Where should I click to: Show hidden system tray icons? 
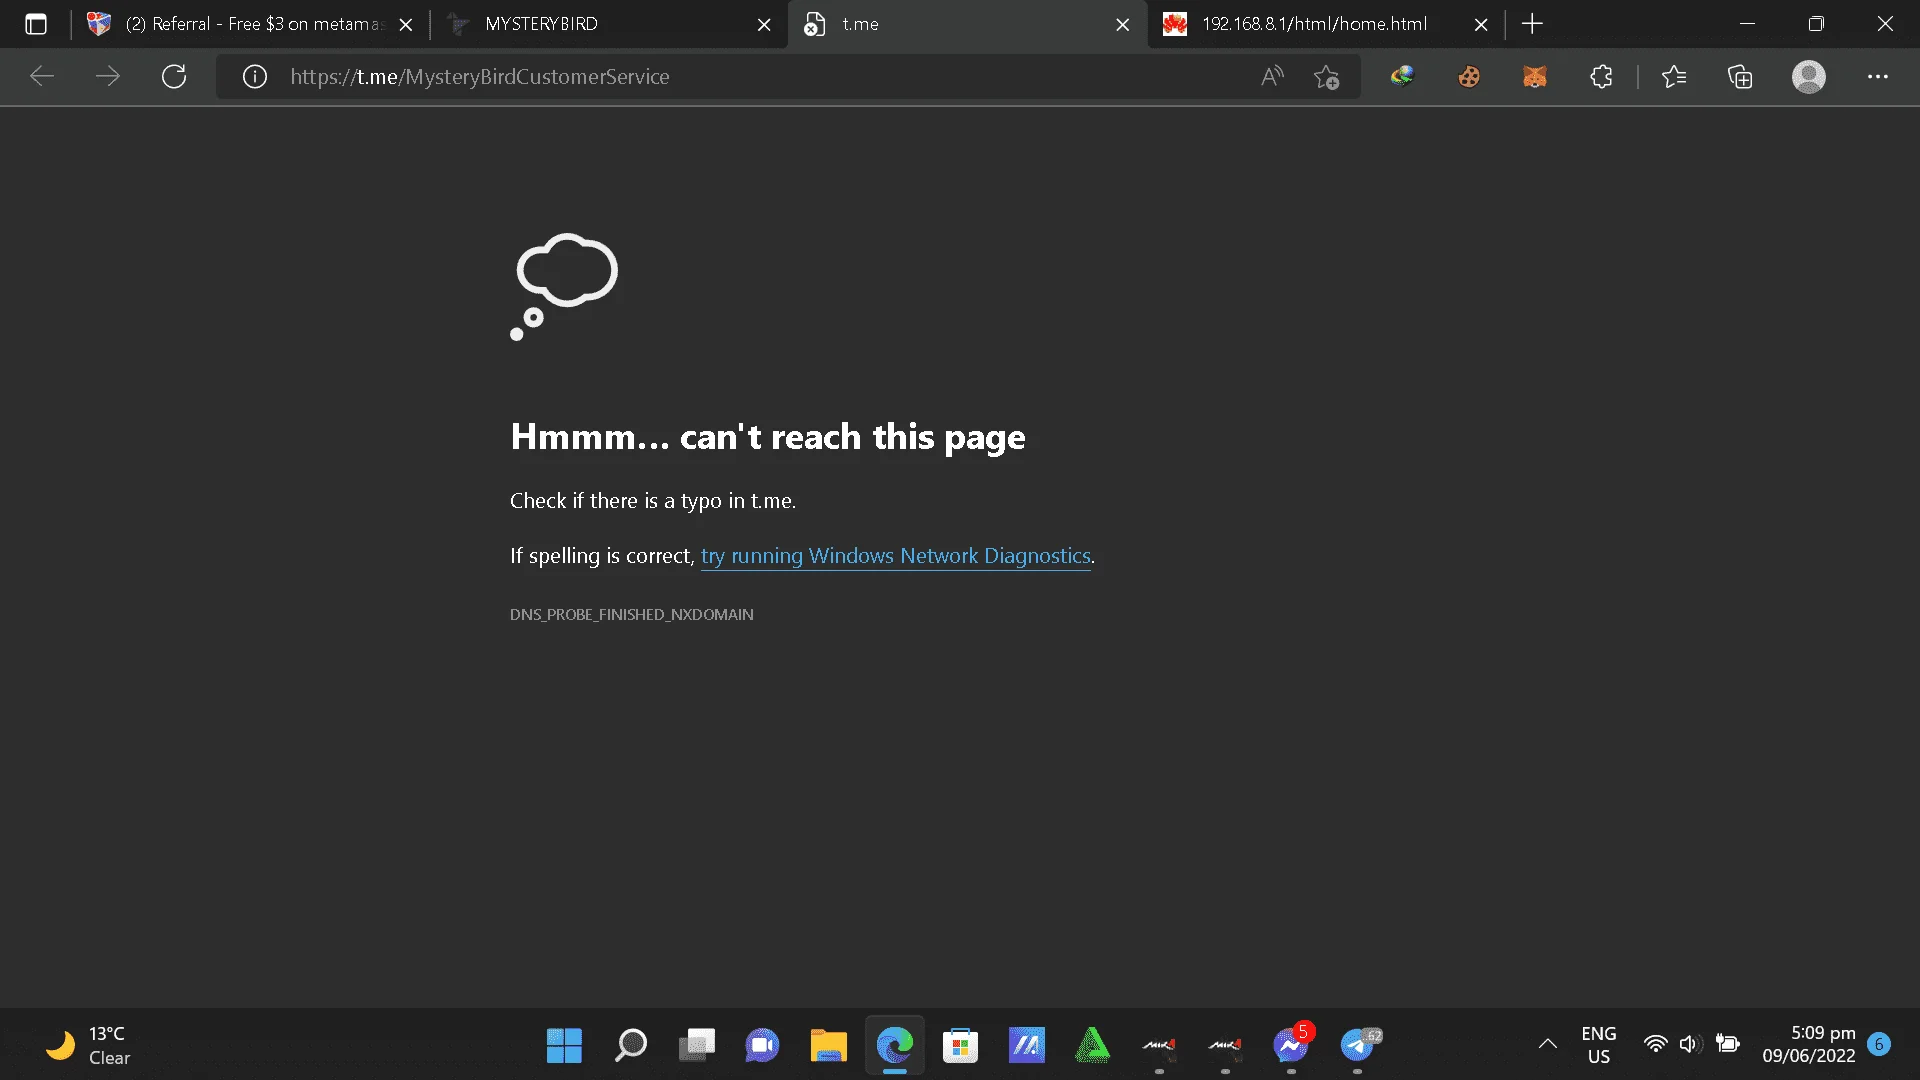point(1547,1045)
